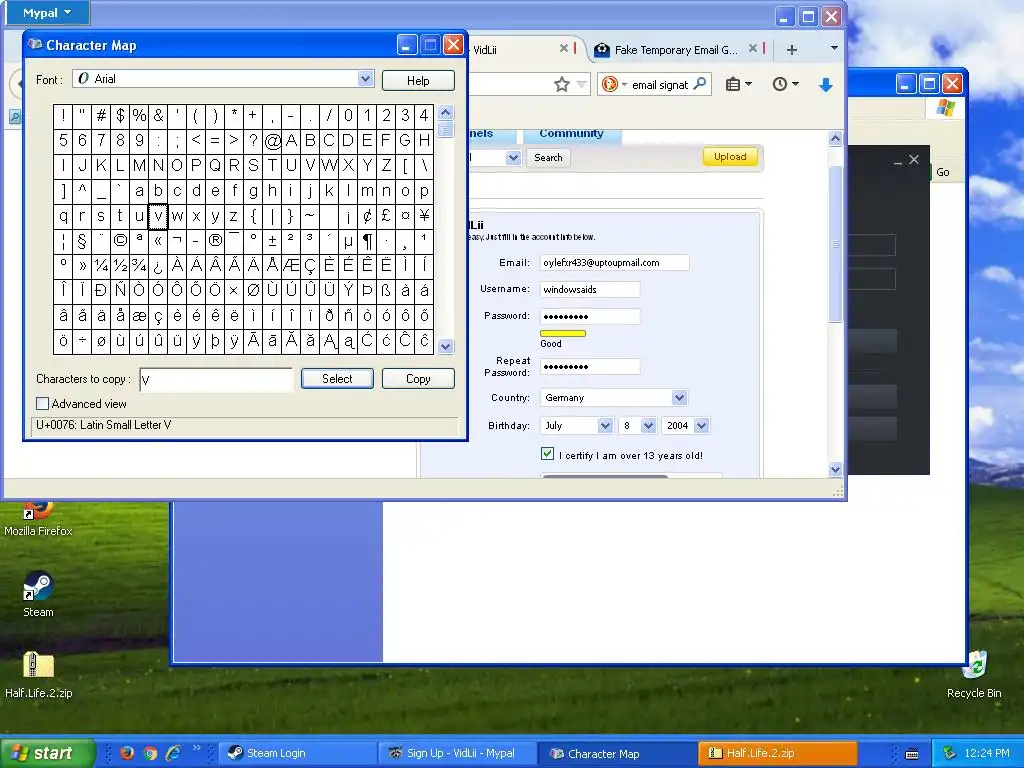
Task: Select the © copyright symbol in the grid
Action: click(x=120, y=240)
